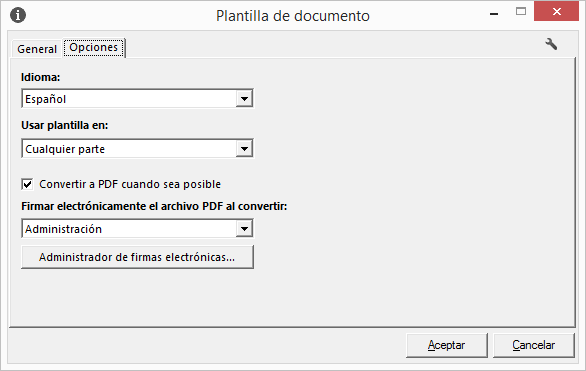Click the Español language field
Screen dimensions: 586x371
(x=129, y=99)
